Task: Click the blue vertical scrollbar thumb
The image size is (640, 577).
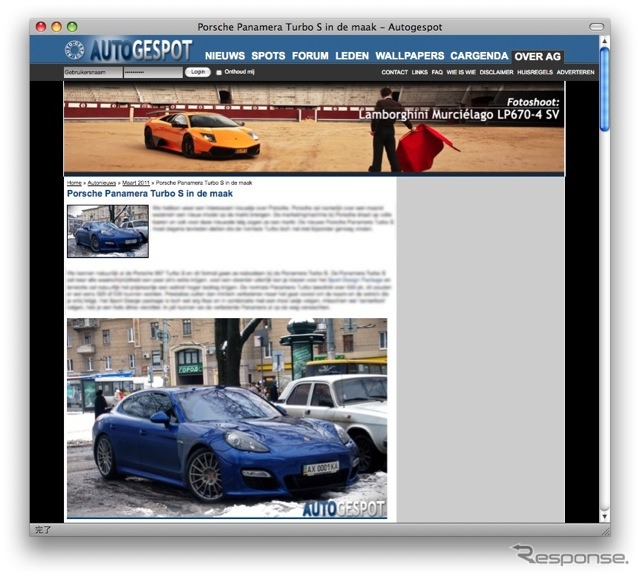Action: [x=604, y=89]
